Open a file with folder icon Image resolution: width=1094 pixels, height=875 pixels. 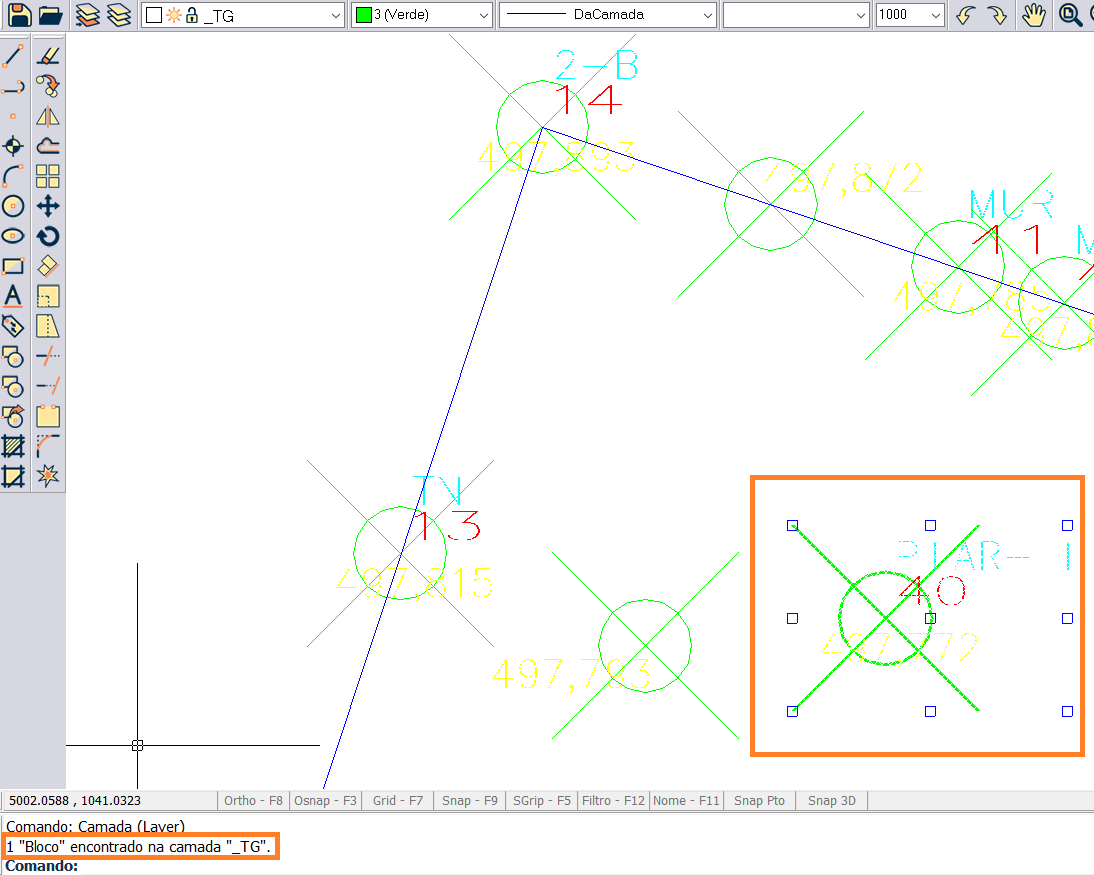pos(50,15)
